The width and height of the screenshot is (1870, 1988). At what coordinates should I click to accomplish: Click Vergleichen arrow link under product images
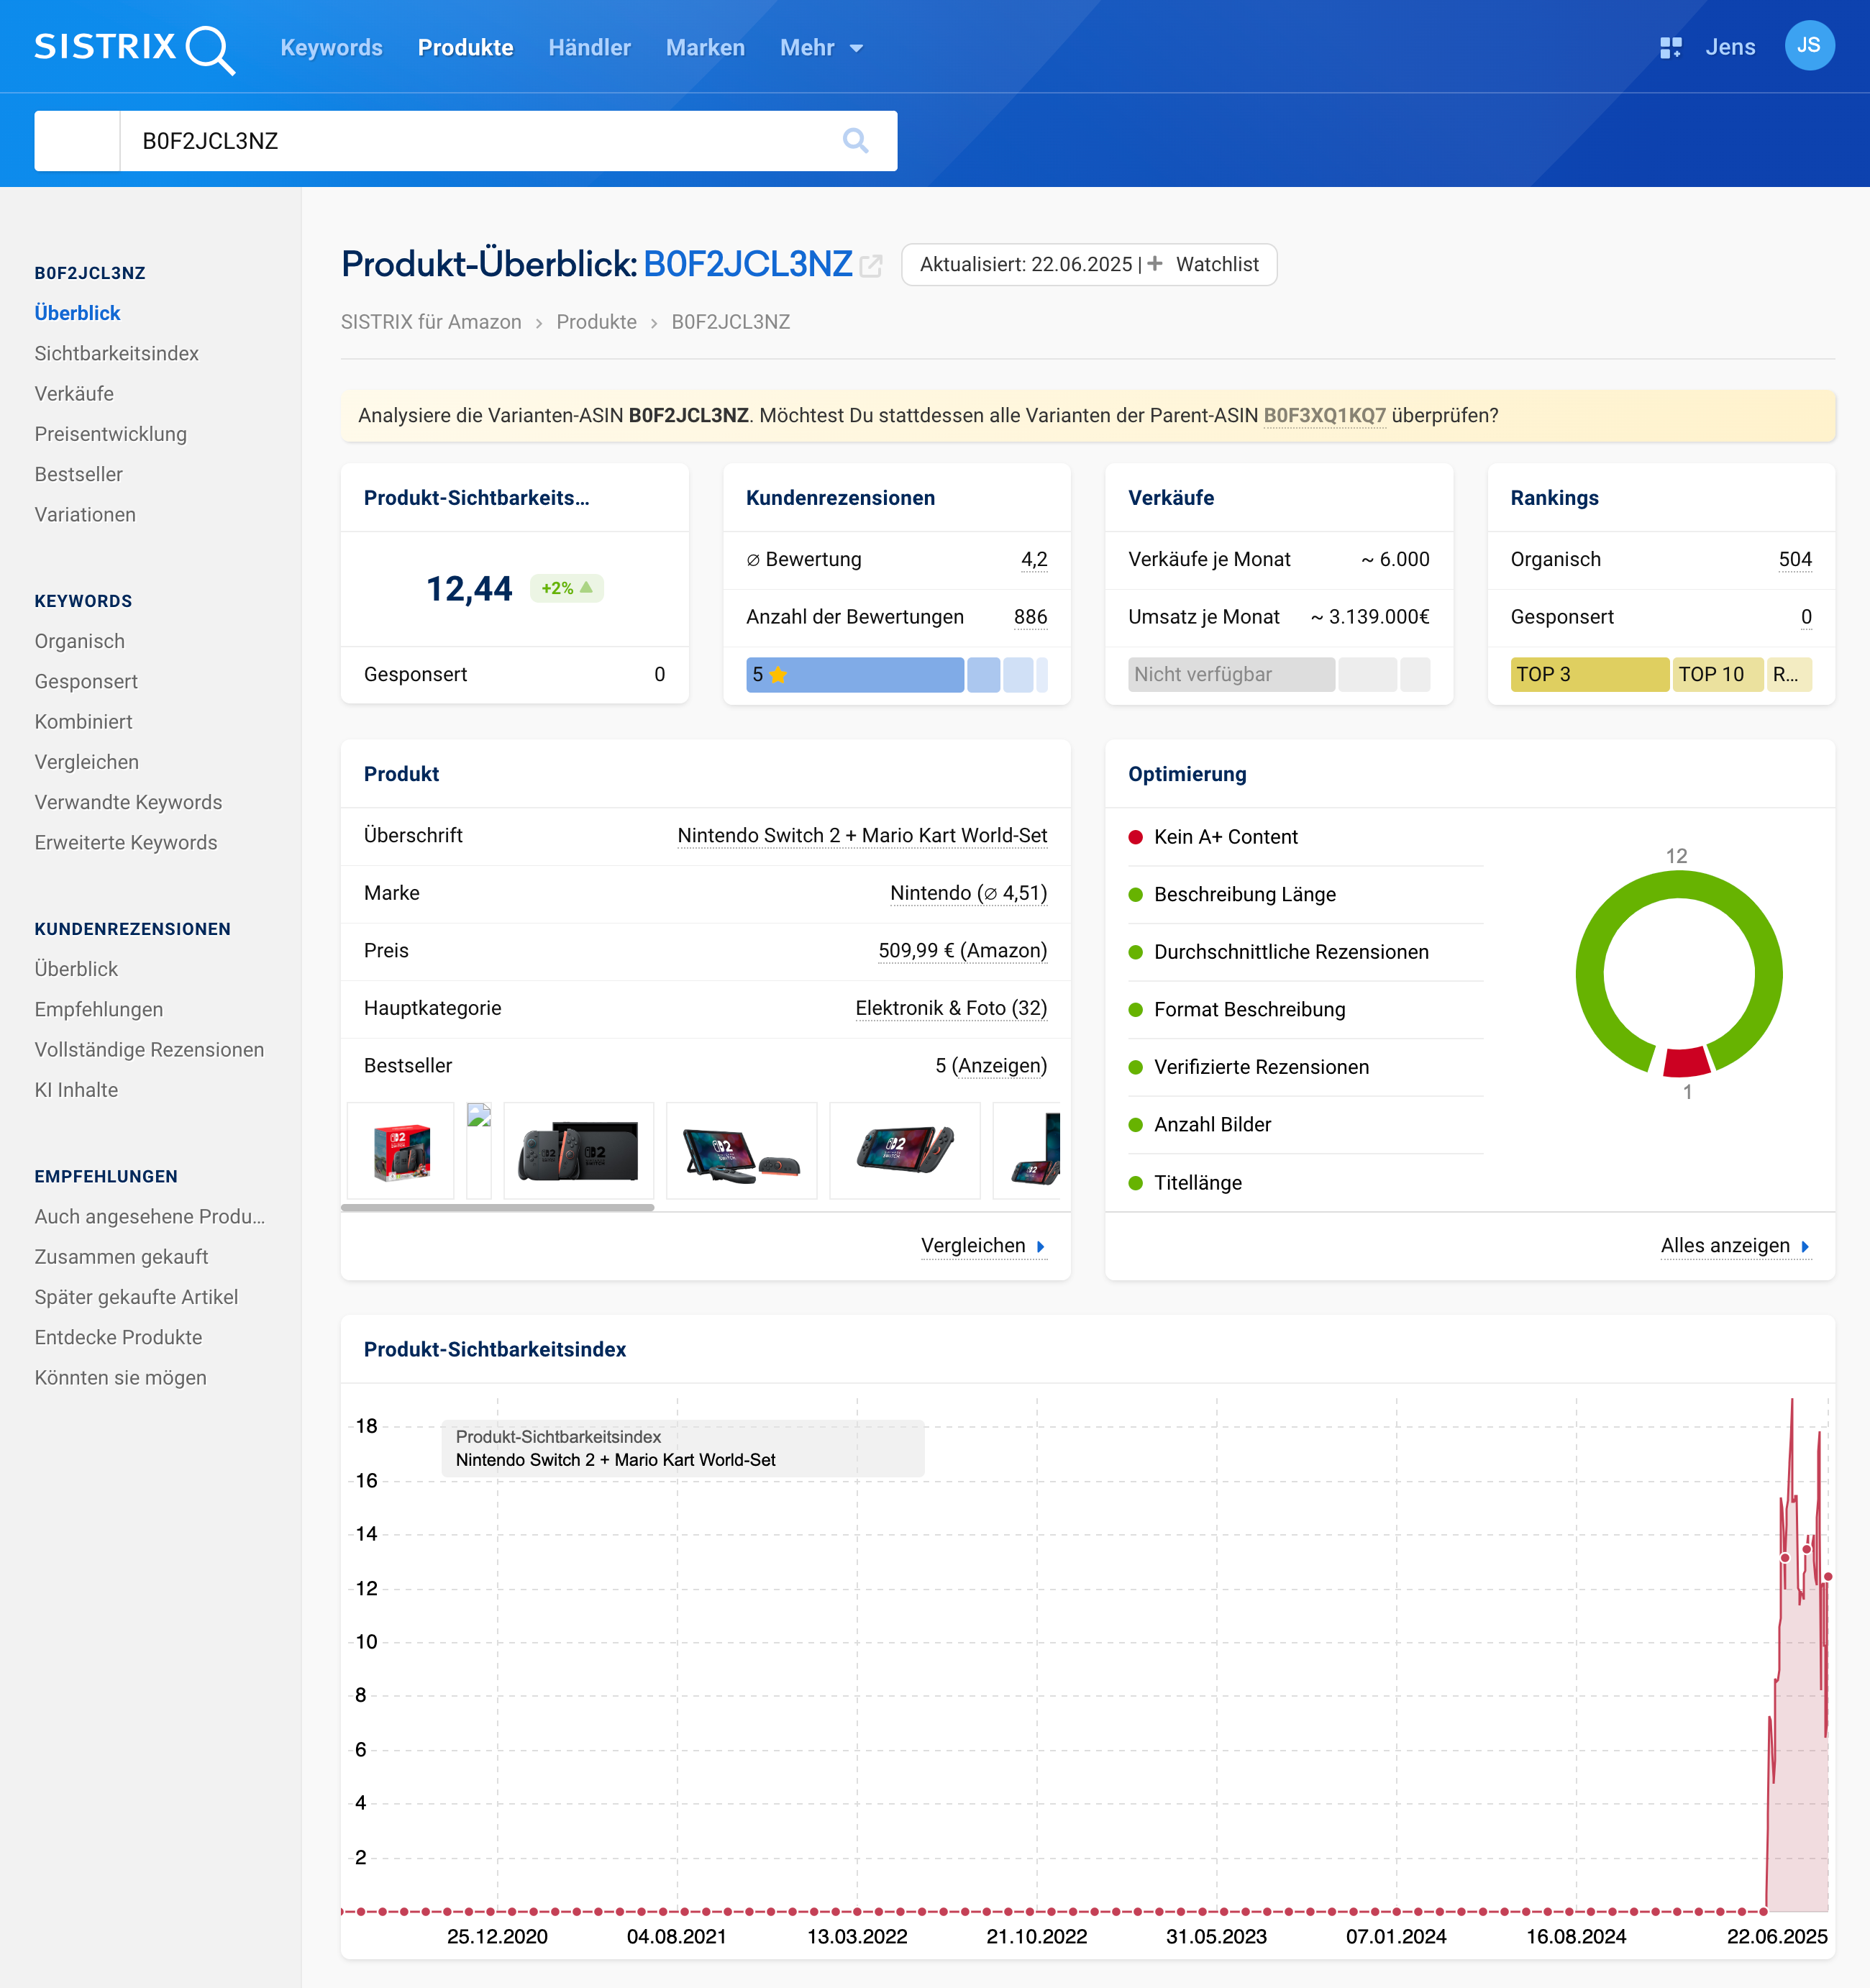1041,1247
